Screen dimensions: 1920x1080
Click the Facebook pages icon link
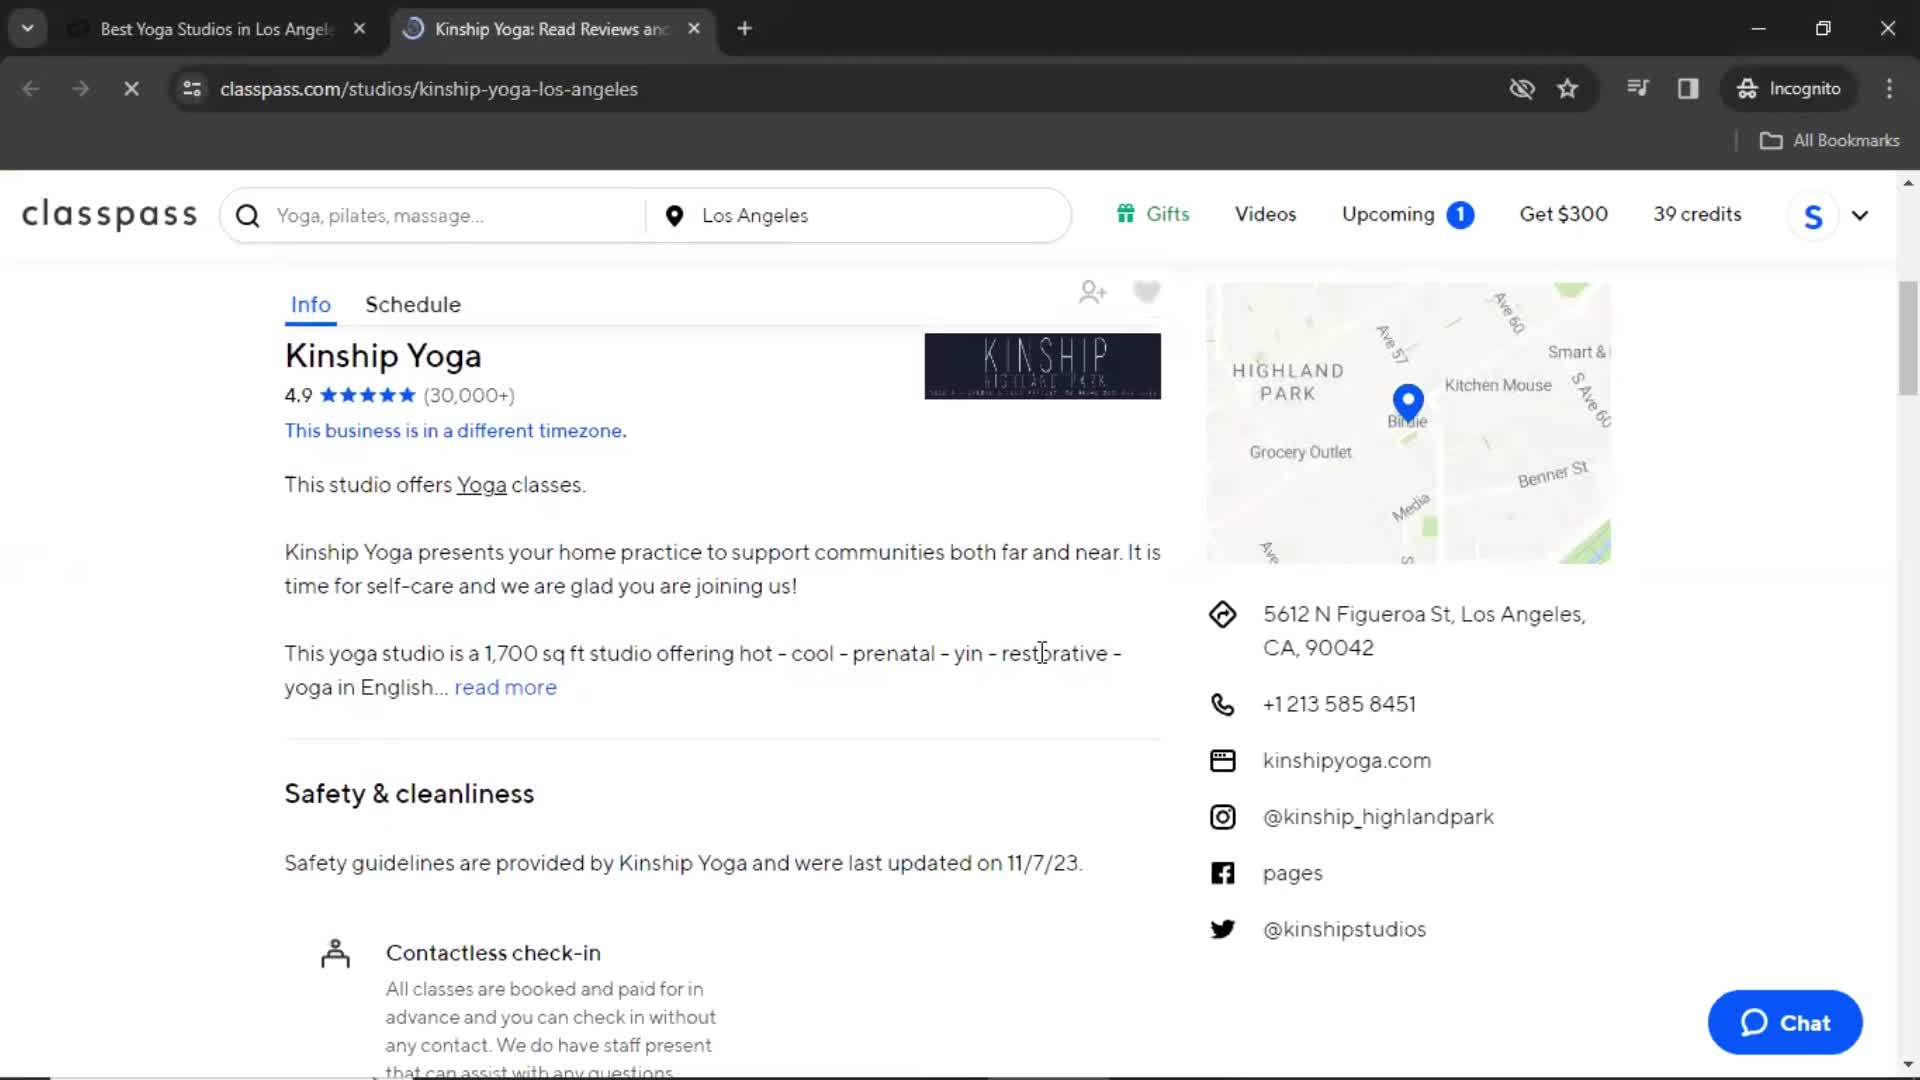(1222, 873)
